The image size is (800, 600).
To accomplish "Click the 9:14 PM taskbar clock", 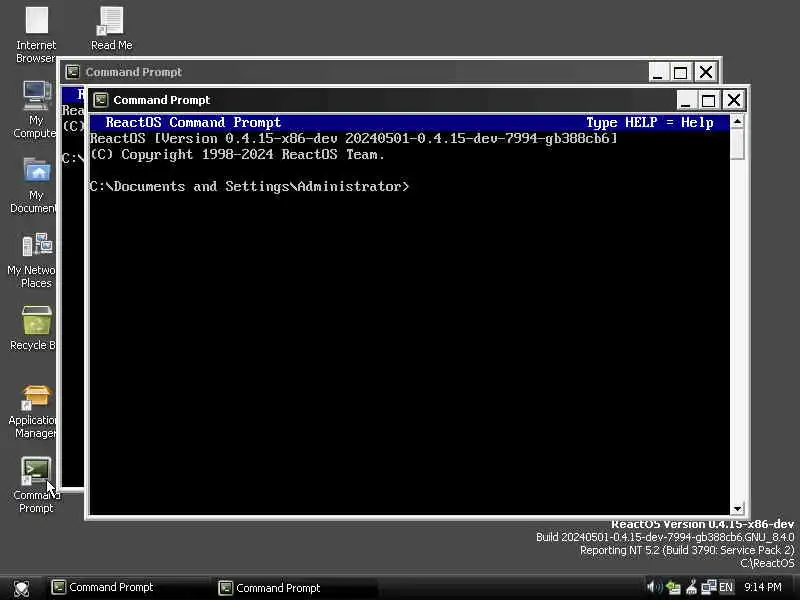I will pyautogui.click(x=763, y=587).
